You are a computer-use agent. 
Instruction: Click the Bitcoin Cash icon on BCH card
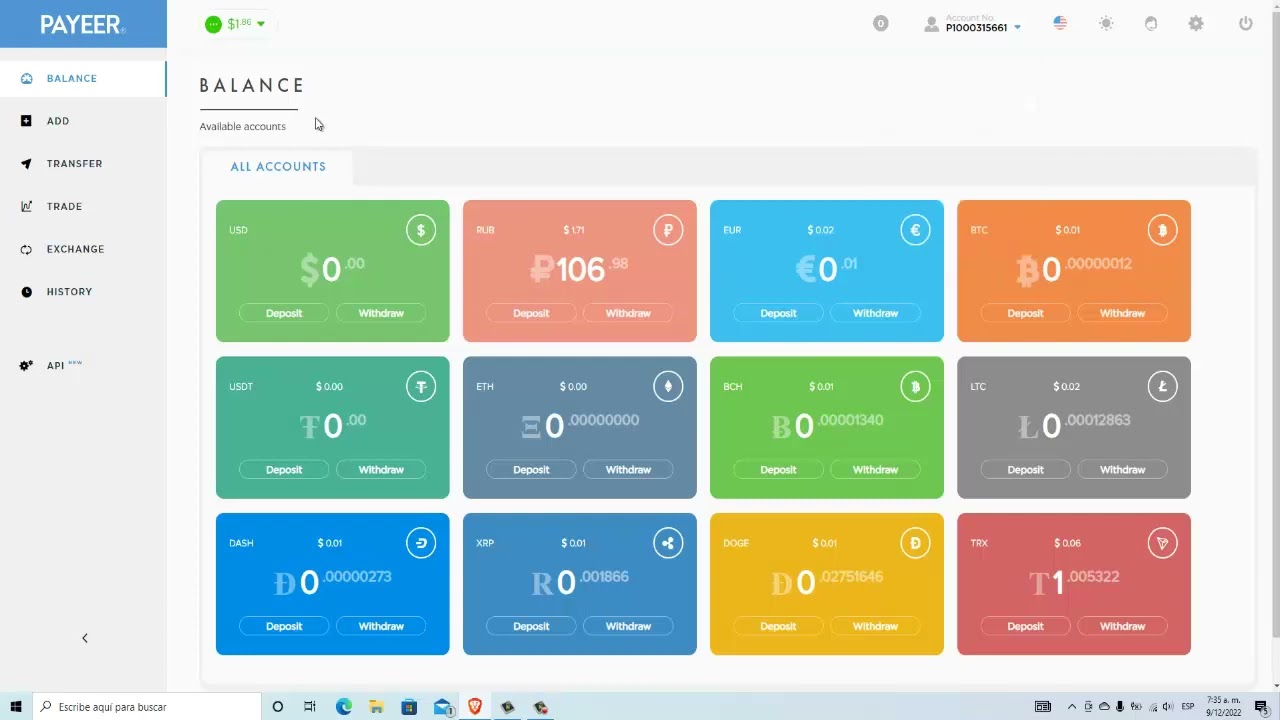click(915, 386)
